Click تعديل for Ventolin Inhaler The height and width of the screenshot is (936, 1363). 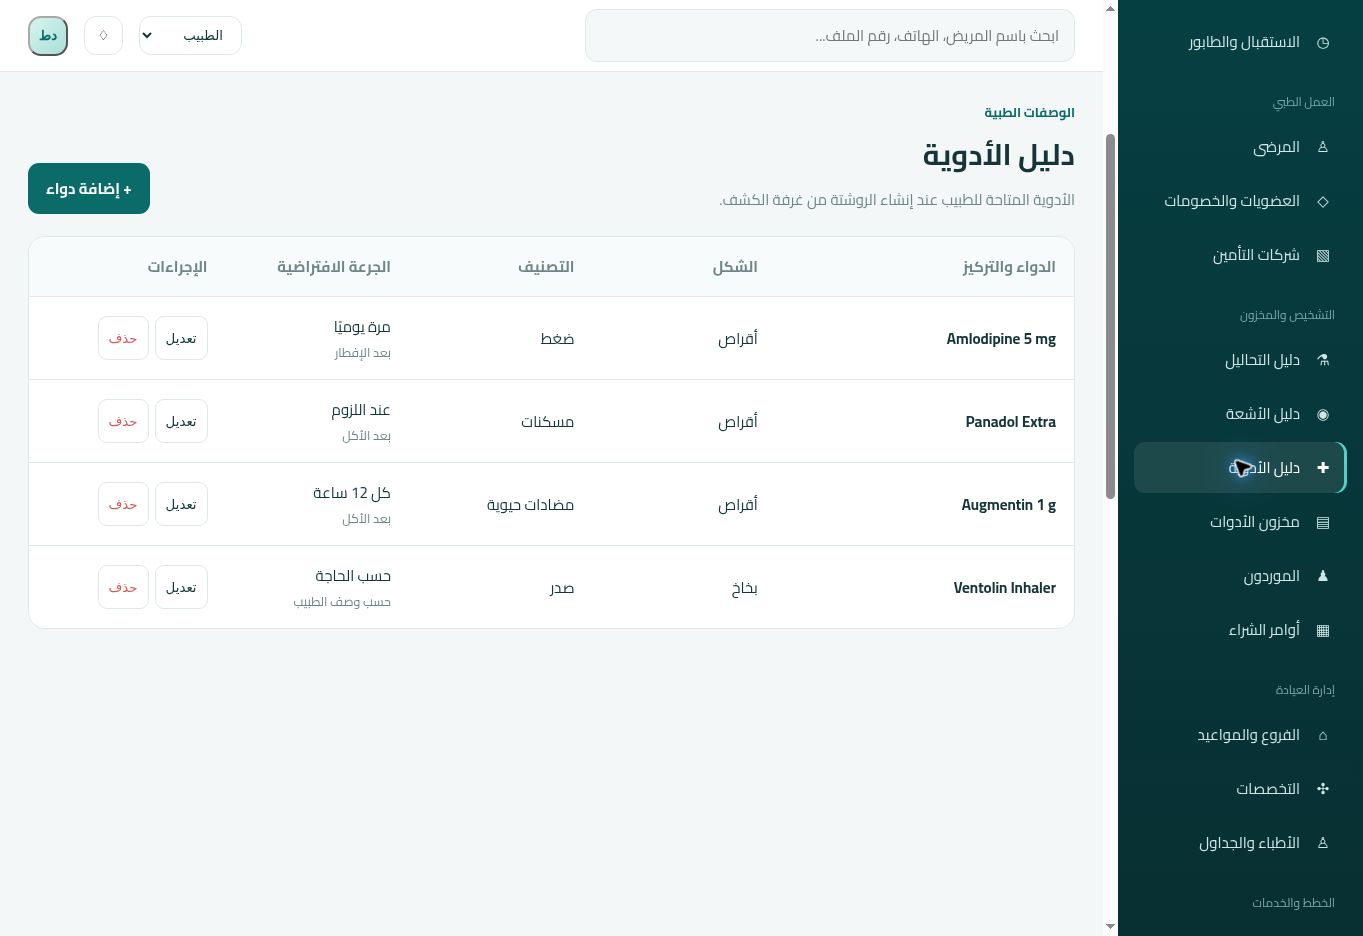(181, 587)
